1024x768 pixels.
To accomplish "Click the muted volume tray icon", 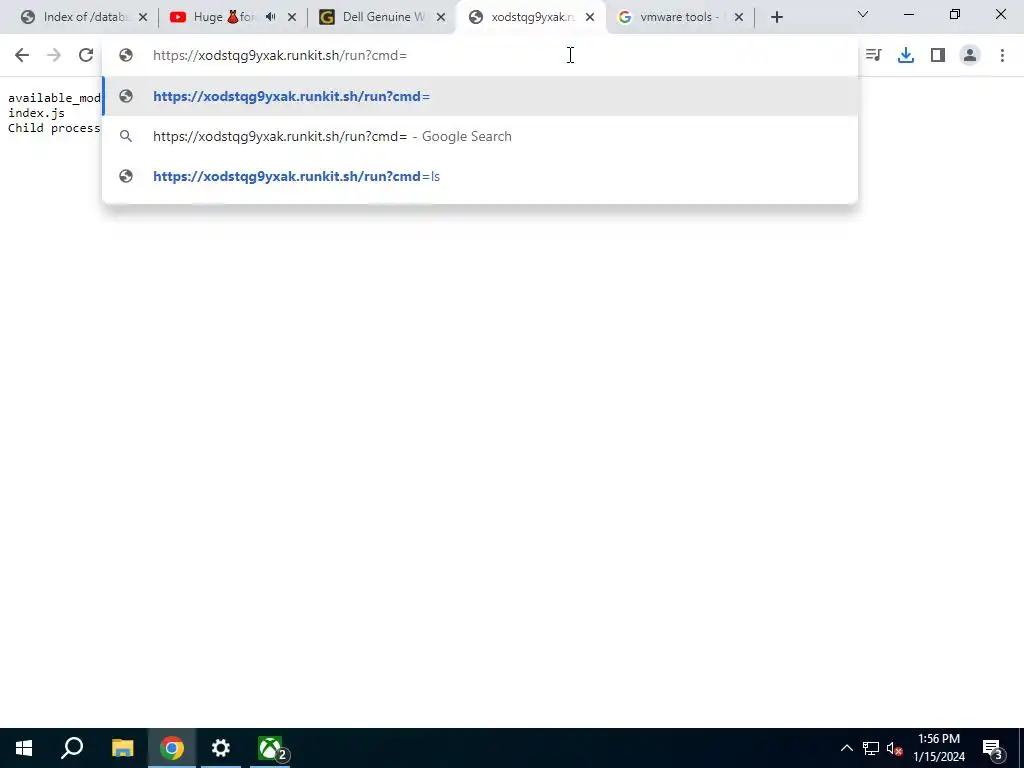I will 894,748.
